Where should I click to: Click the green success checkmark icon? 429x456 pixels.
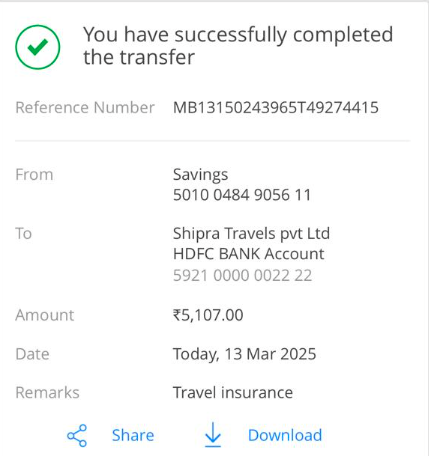(38, 47)
